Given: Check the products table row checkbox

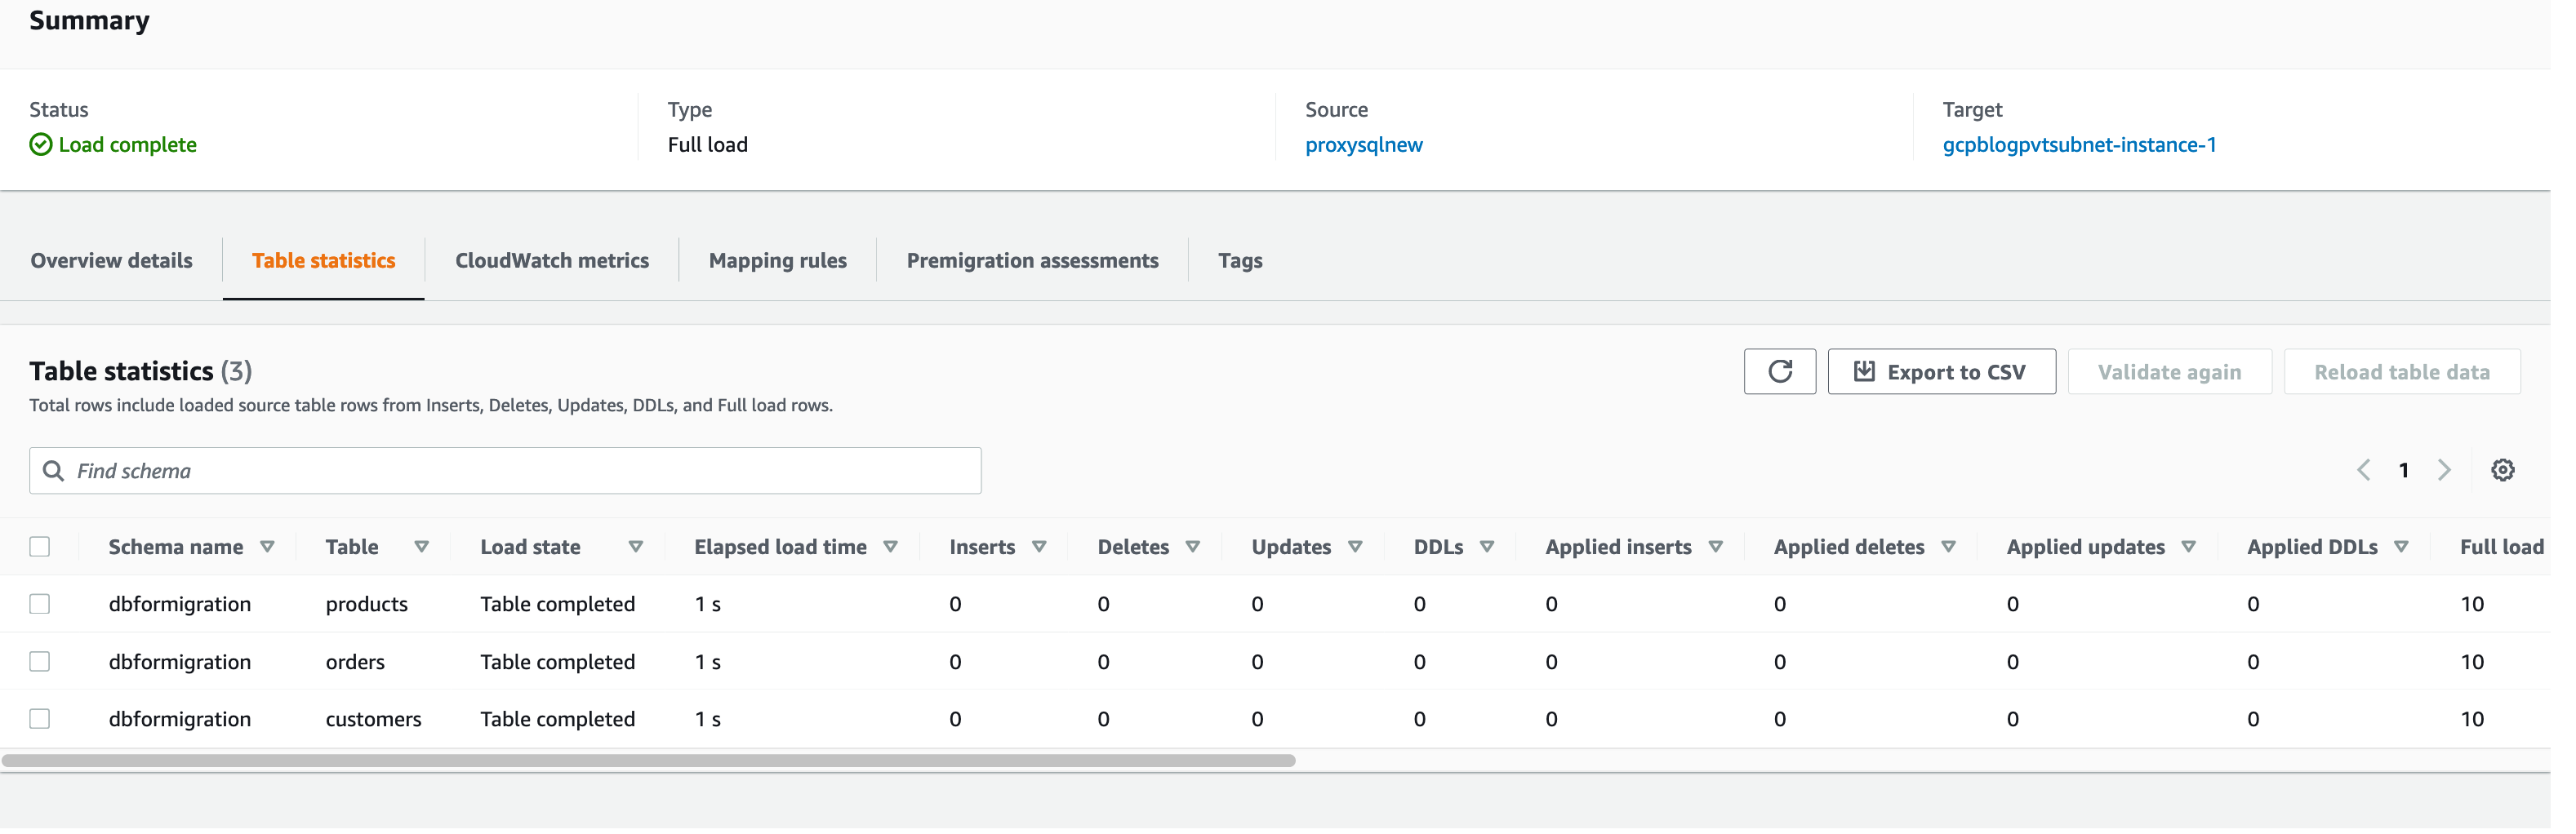Looking at the screenshot, I should (40, 609).
